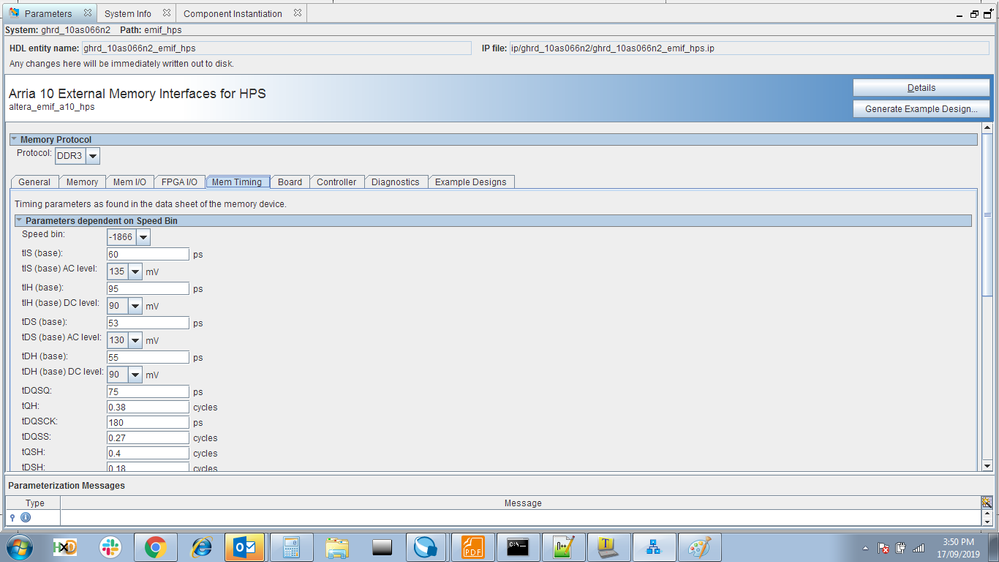The width and height of the screenshot is (999, 562).
Task: Click the tDQSQ input field
Action: click(x=148, y=392)
